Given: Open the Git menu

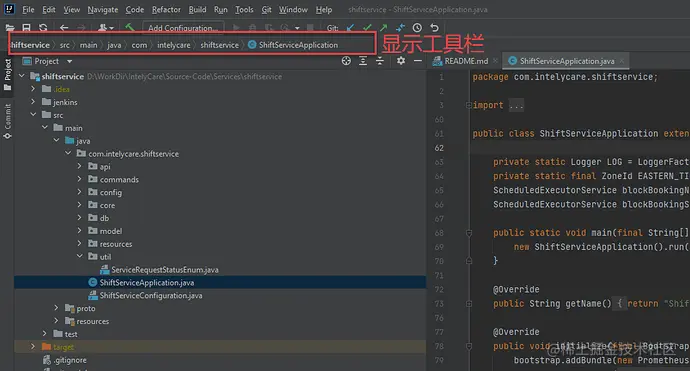Looking at the screenshot, I should pos(266,9).
